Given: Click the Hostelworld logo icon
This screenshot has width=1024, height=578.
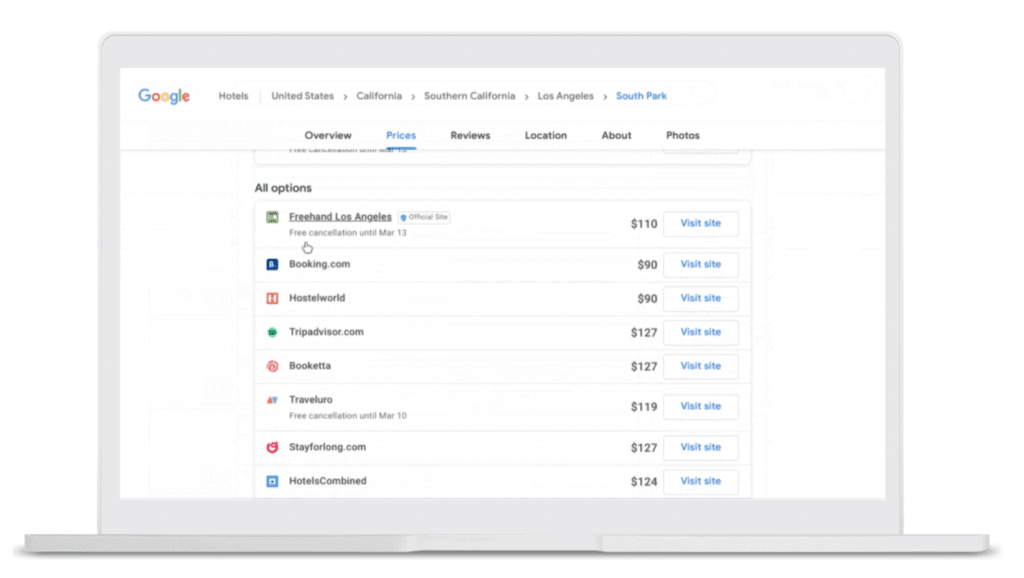Looking at the screenshot, I should click(x=272, y=298).
